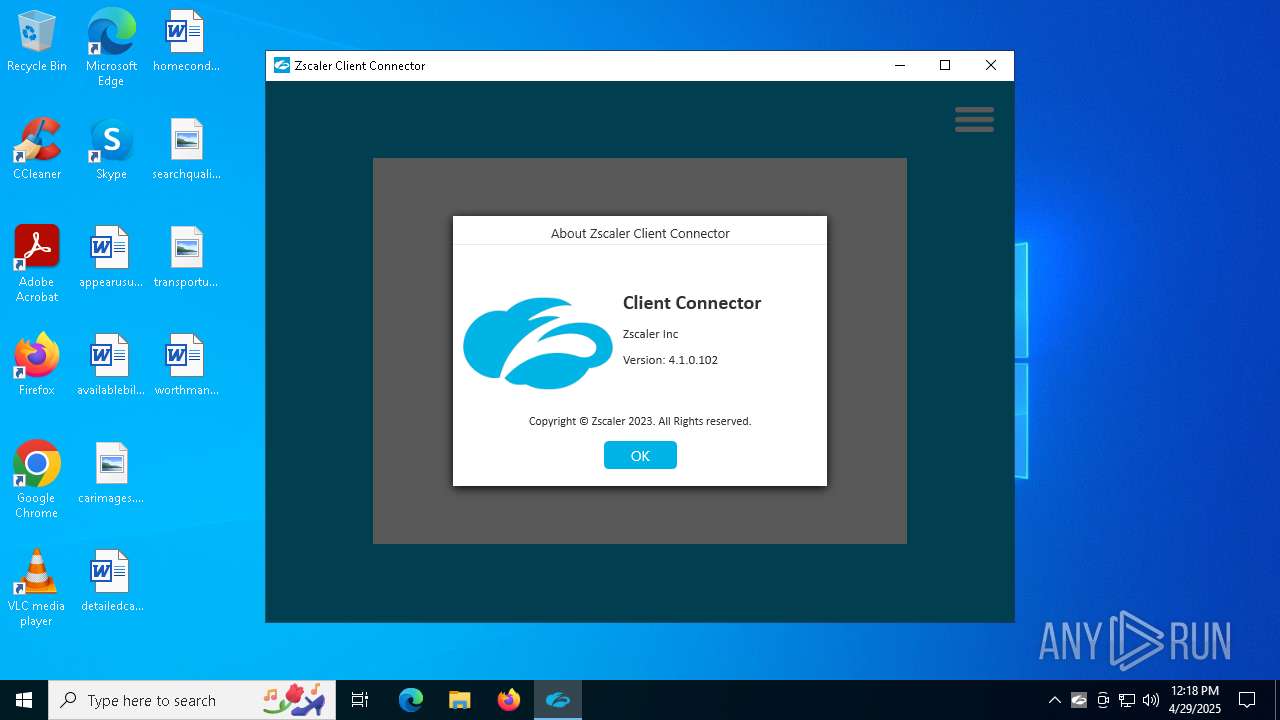
Task: Select the Microsoft Edge desktop shortcut
Action: pyautogui.click(x=111, y=47)
